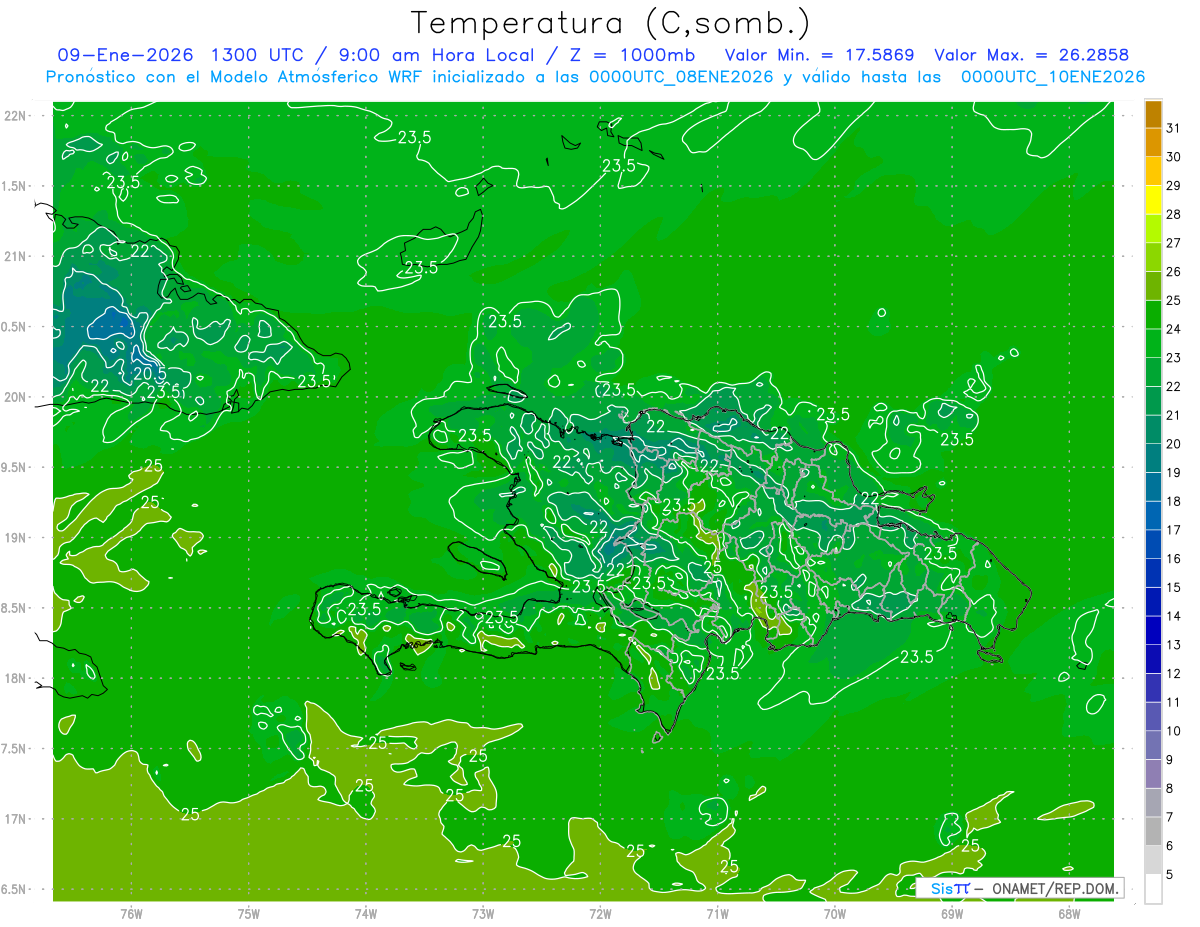Click latitude axis label '20N'
The image size is (1200, 927).
click(16, 397)
